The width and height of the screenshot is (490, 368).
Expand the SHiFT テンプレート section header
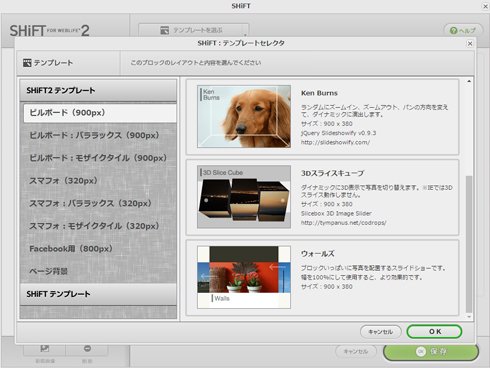98,294
